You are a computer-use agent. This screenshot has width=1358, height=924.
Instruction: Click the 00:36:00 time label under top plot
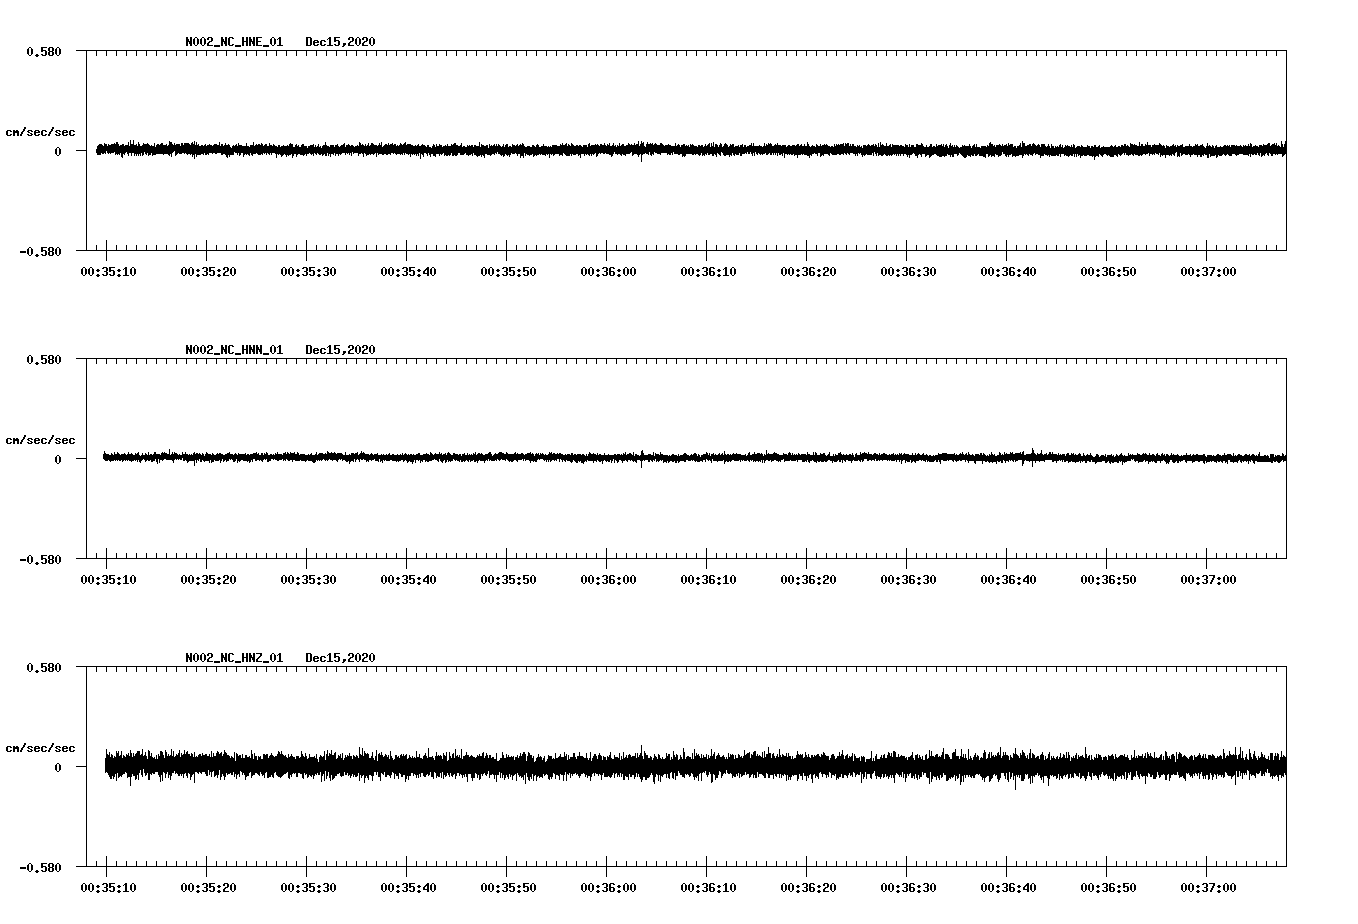pyautogui.click(x=606, y=270)
